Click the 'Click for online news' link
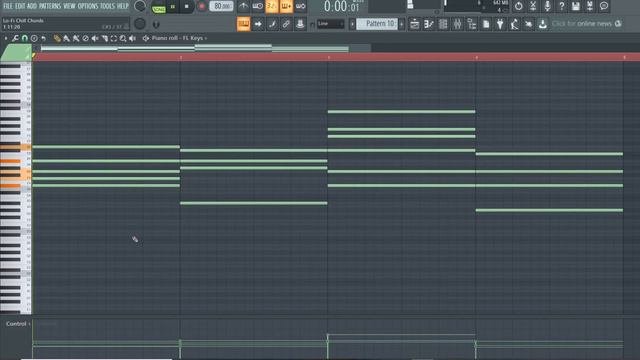 pos(582,24)
